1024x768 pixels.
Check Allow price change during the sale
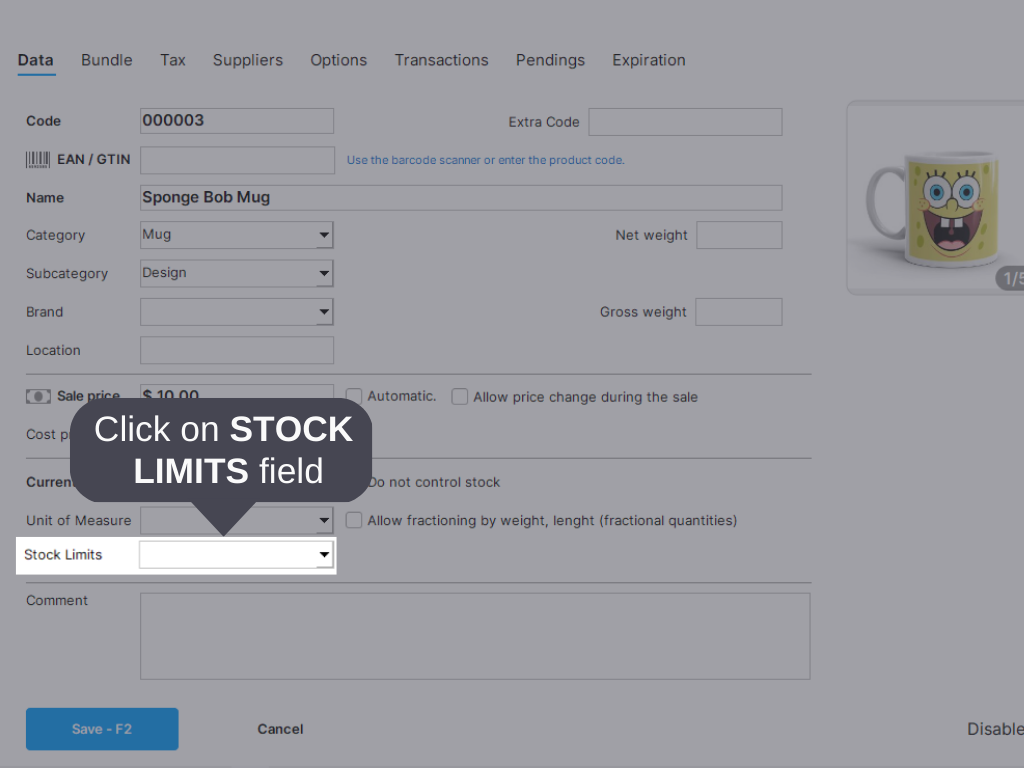[460, 396]
